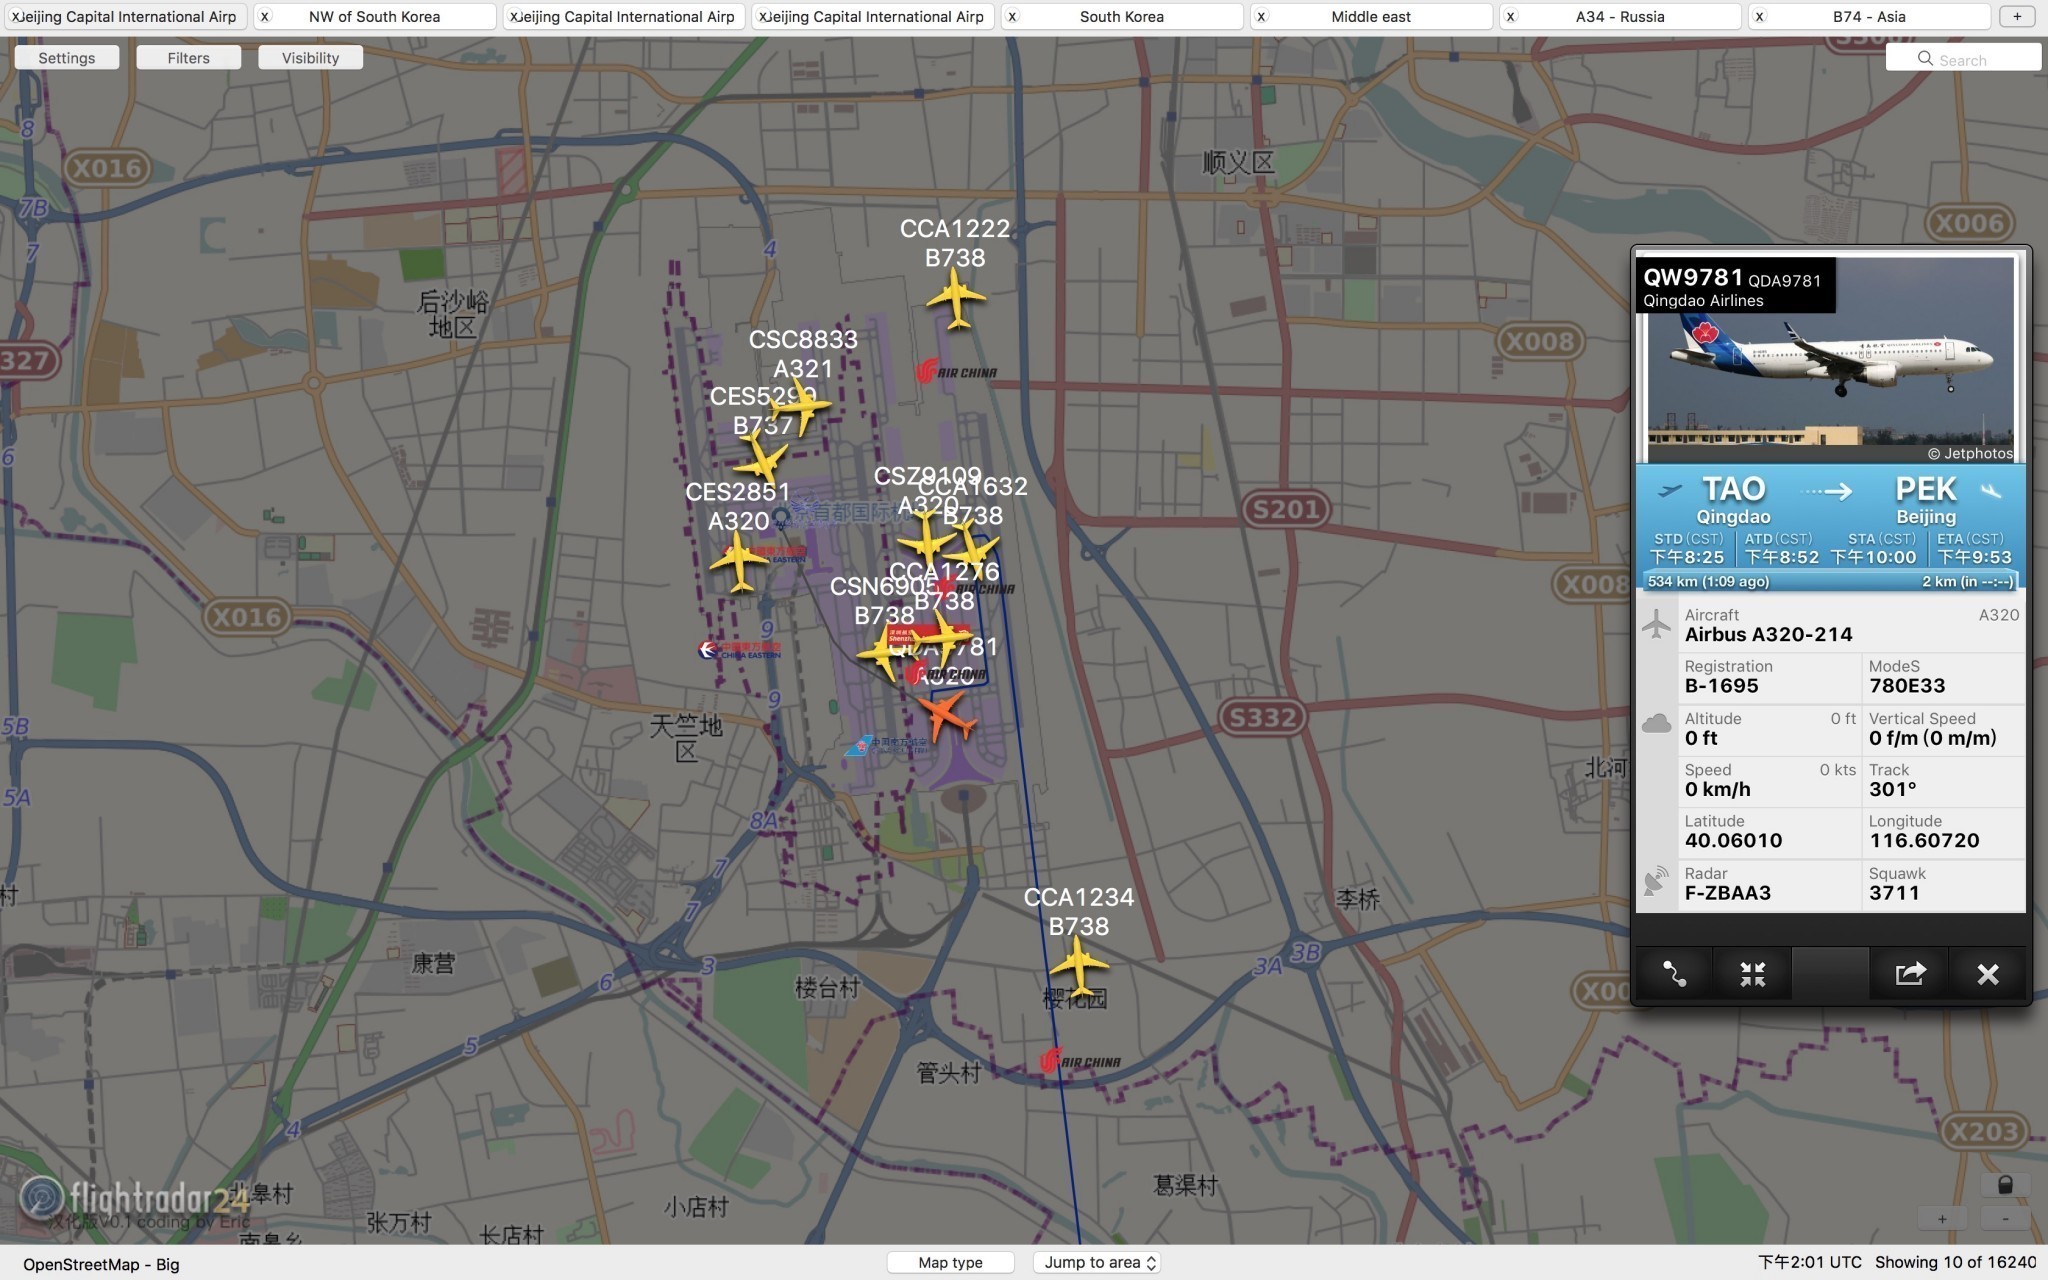Screen dimensions: 2048x1280
Task: Open the Settings menu
Action: point(67,58)
